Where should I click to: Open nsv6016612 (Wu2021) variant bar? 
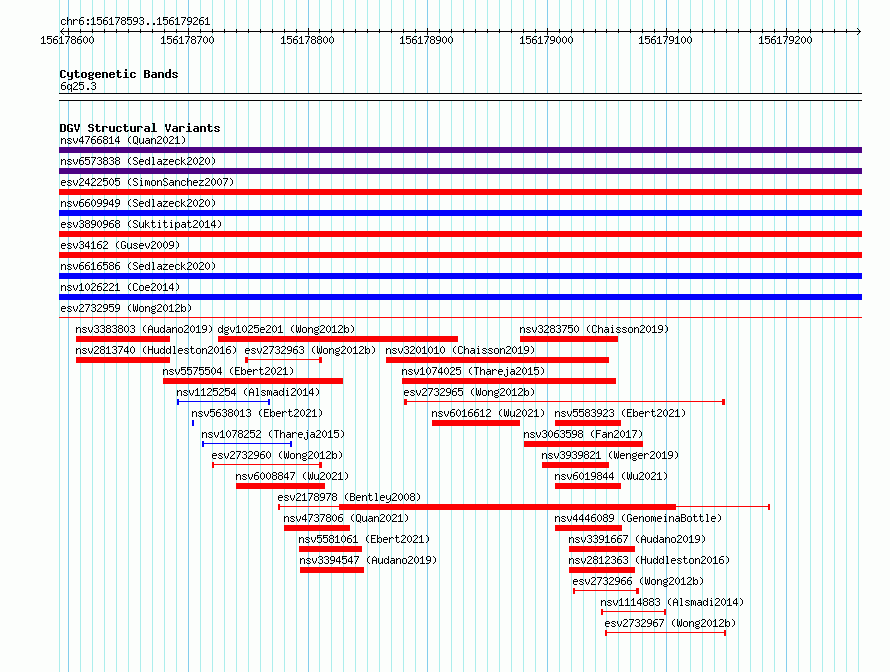tap(476, 423)
